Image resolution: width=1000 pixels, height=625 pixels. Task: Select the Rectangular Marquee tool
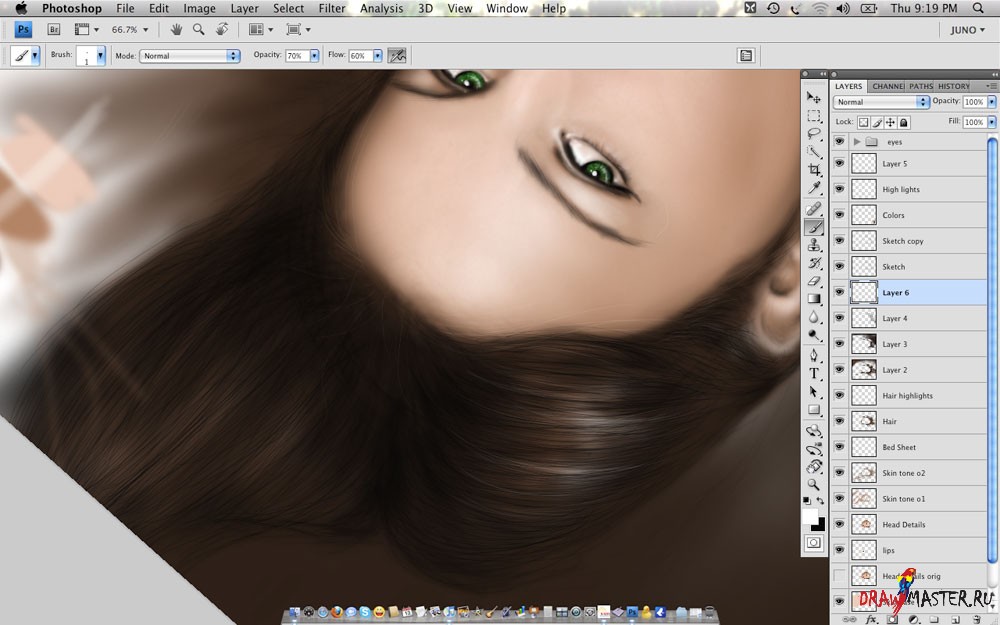pyautogui.click(x=814, y=115)
